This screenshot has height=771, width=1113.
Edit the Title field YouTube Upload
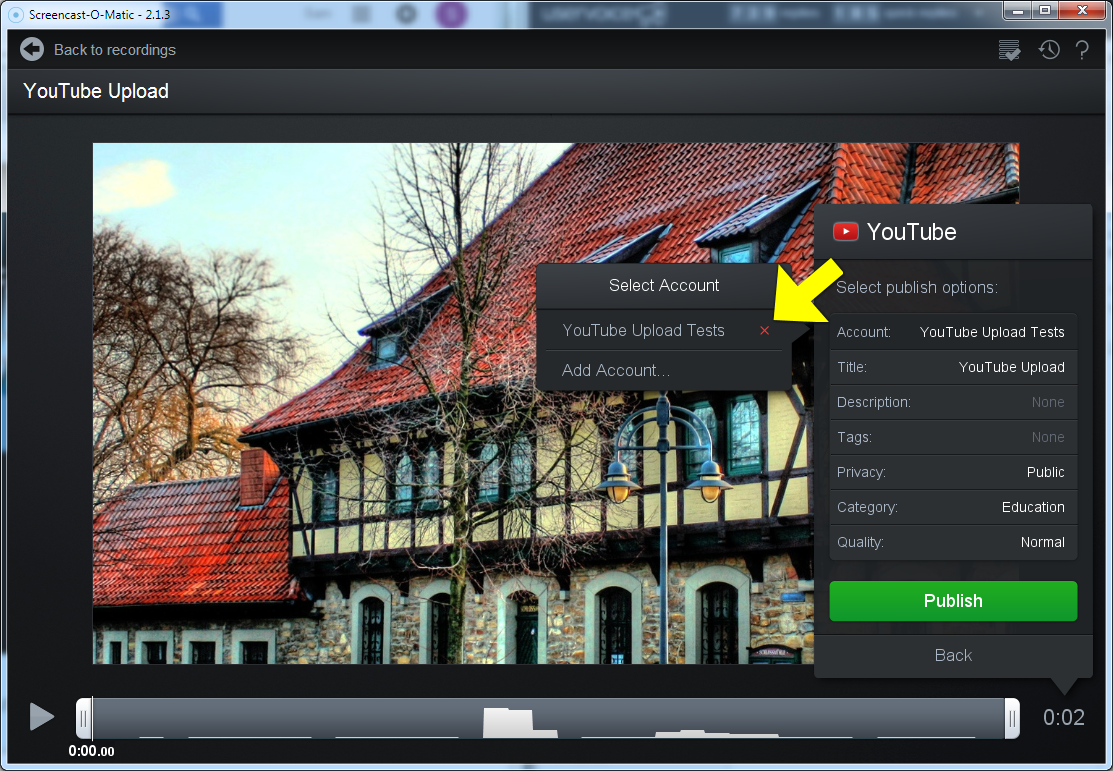[953, 367]
